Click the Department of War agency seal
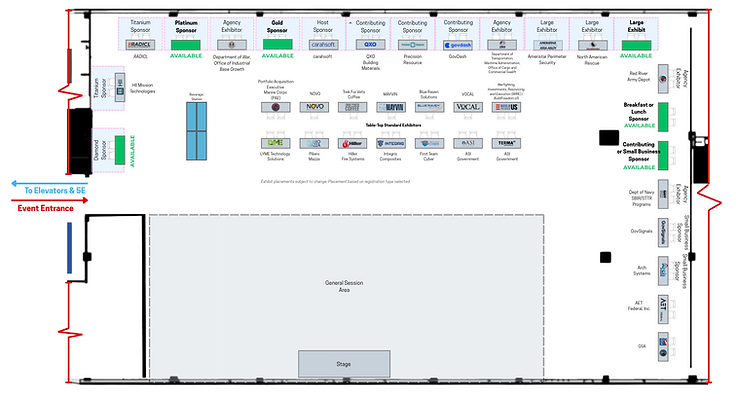 pos(232,45)
